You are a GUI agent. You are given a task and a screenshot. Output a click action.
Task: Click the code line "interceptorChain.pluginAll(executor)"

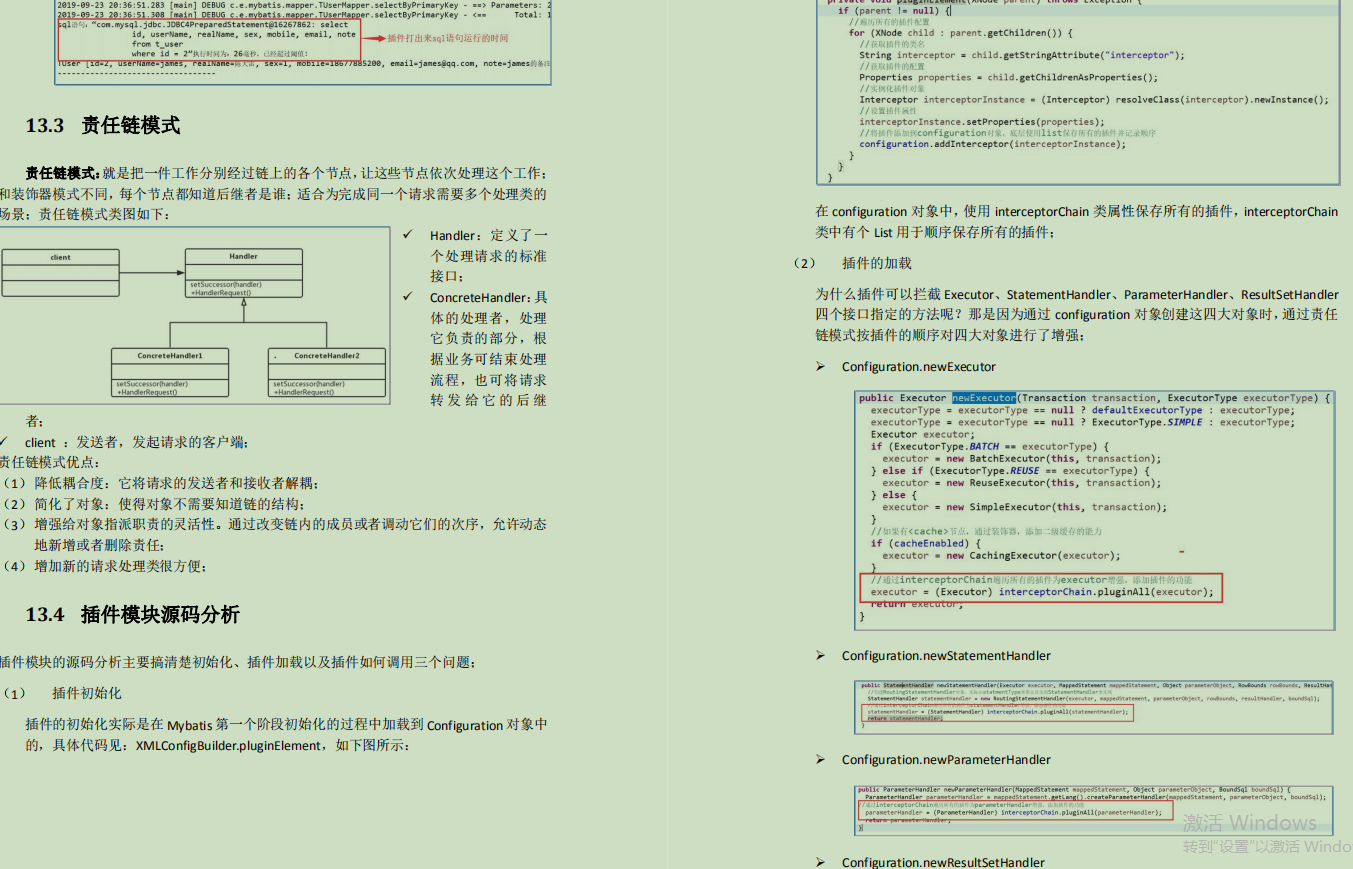click(1042, 592)
